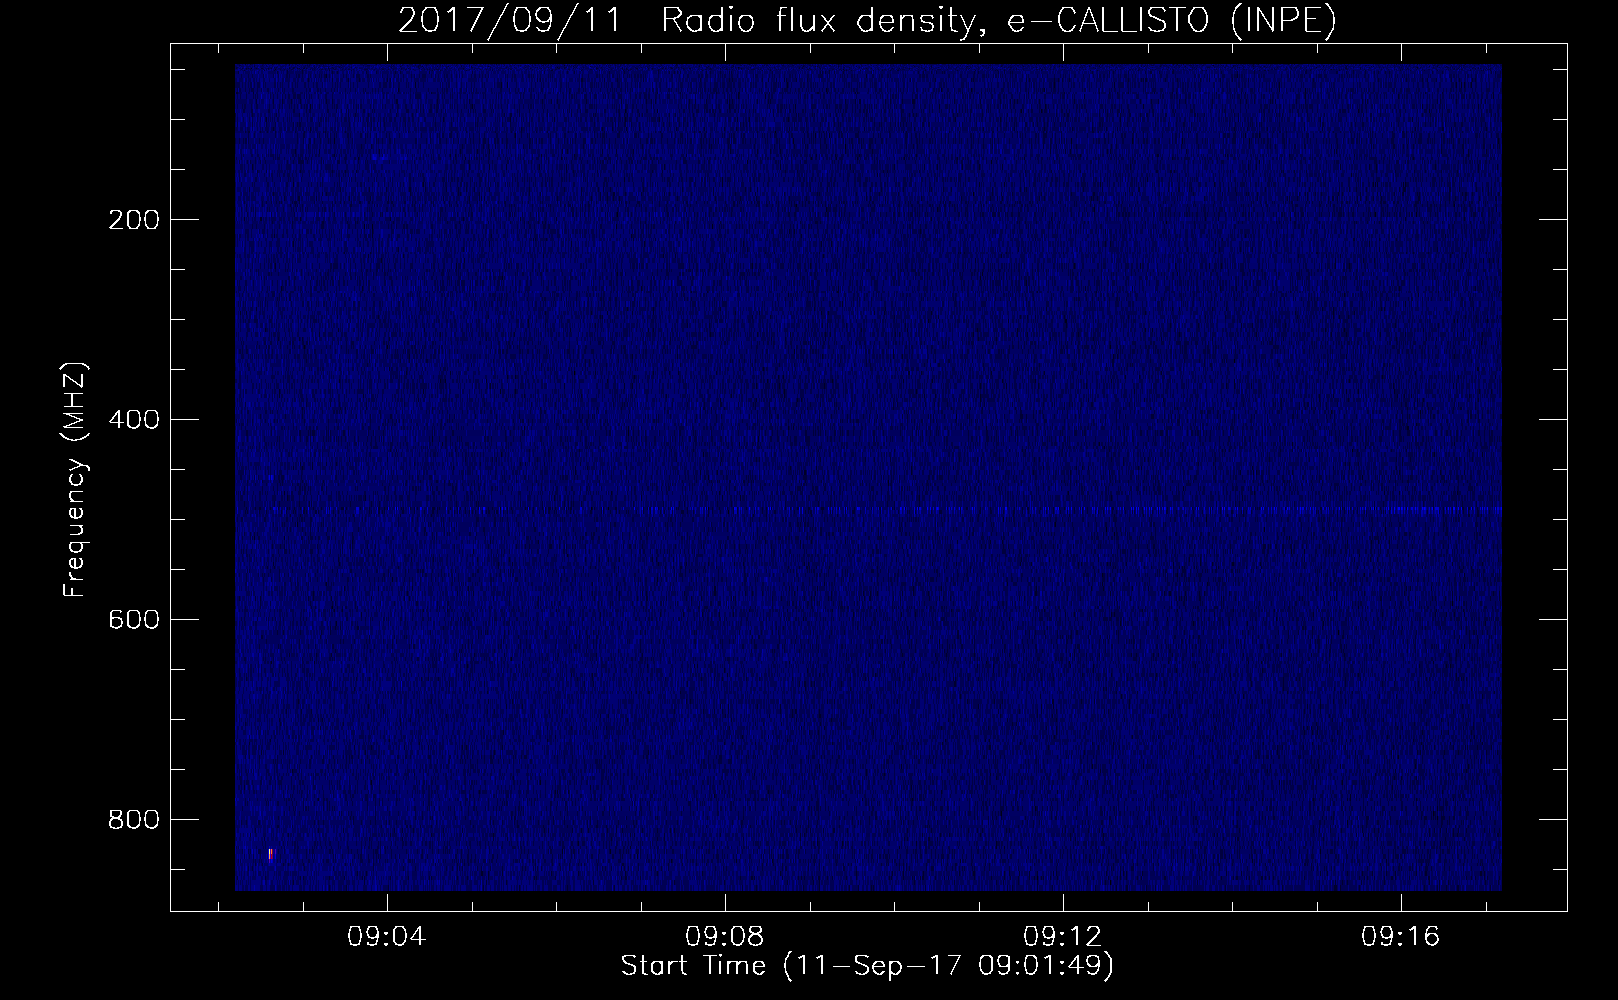Click the plot title '2017/09/11 Radio flux density, e-CALLISTO (INPE)'
Viewport: 1618px width, 1000px height.
[x=867, y=21]
